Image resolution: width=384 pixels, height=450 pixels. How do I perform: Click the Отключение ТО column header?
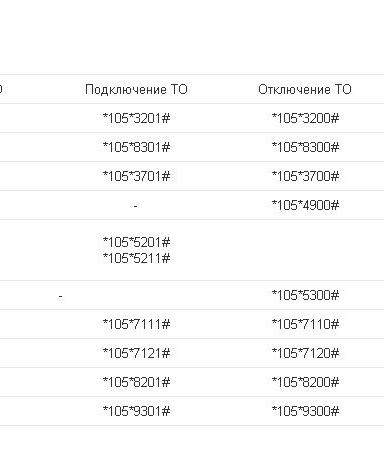[x=305, y=89]
